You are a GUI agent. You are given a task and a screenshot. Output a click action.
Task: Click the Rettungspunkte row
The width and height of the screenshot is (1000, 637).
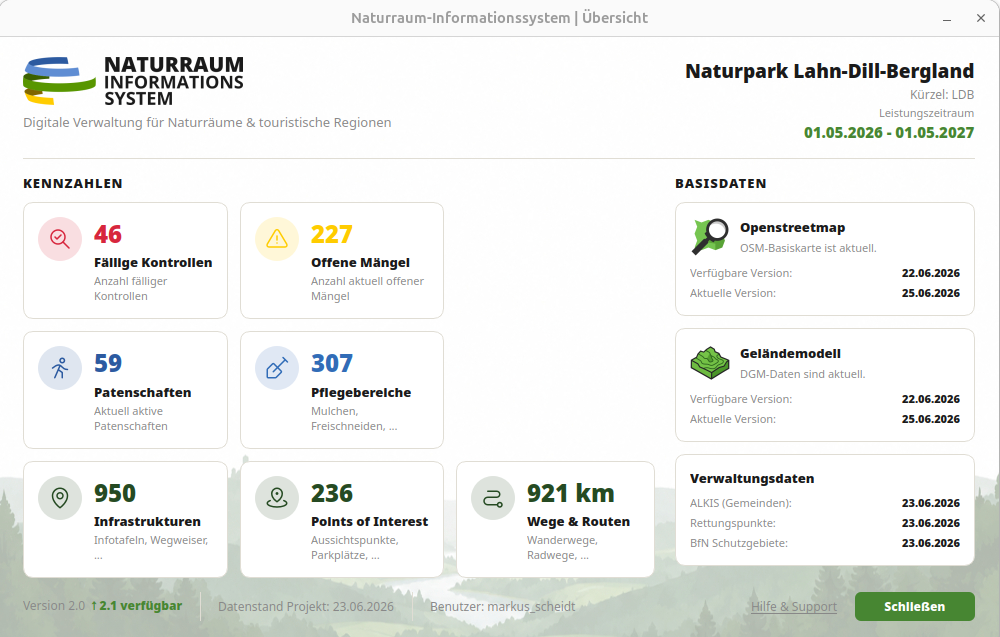coord(825,523)
